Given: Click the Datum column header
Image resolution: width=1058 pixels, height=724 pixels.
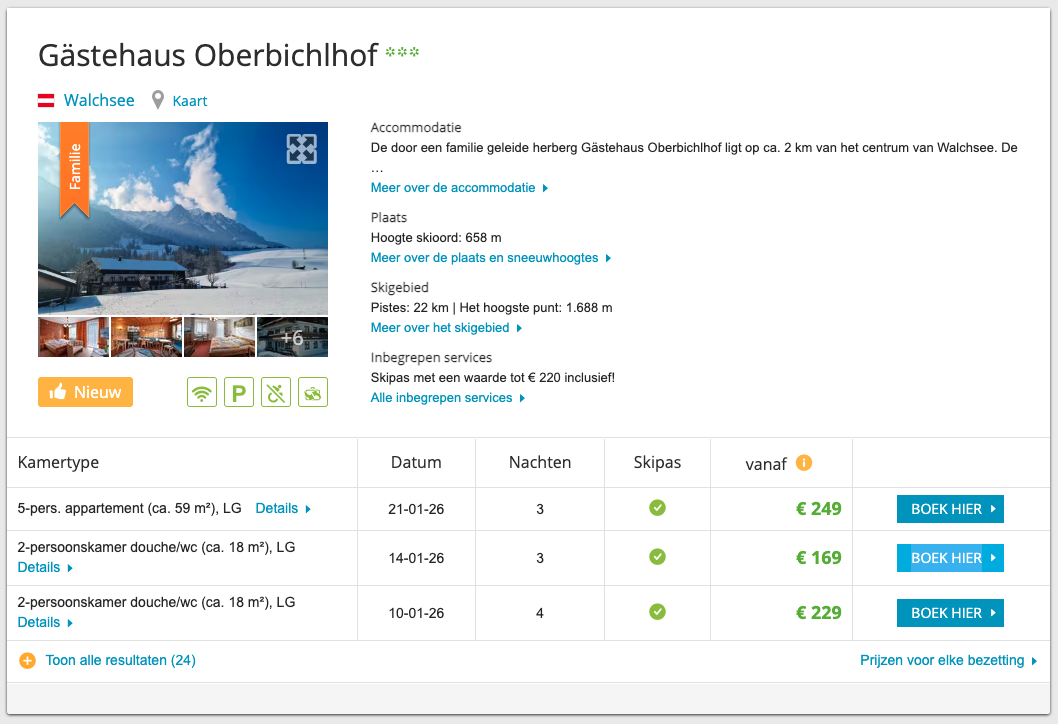Looking at the screenshot, I should [x=416, y=462].
